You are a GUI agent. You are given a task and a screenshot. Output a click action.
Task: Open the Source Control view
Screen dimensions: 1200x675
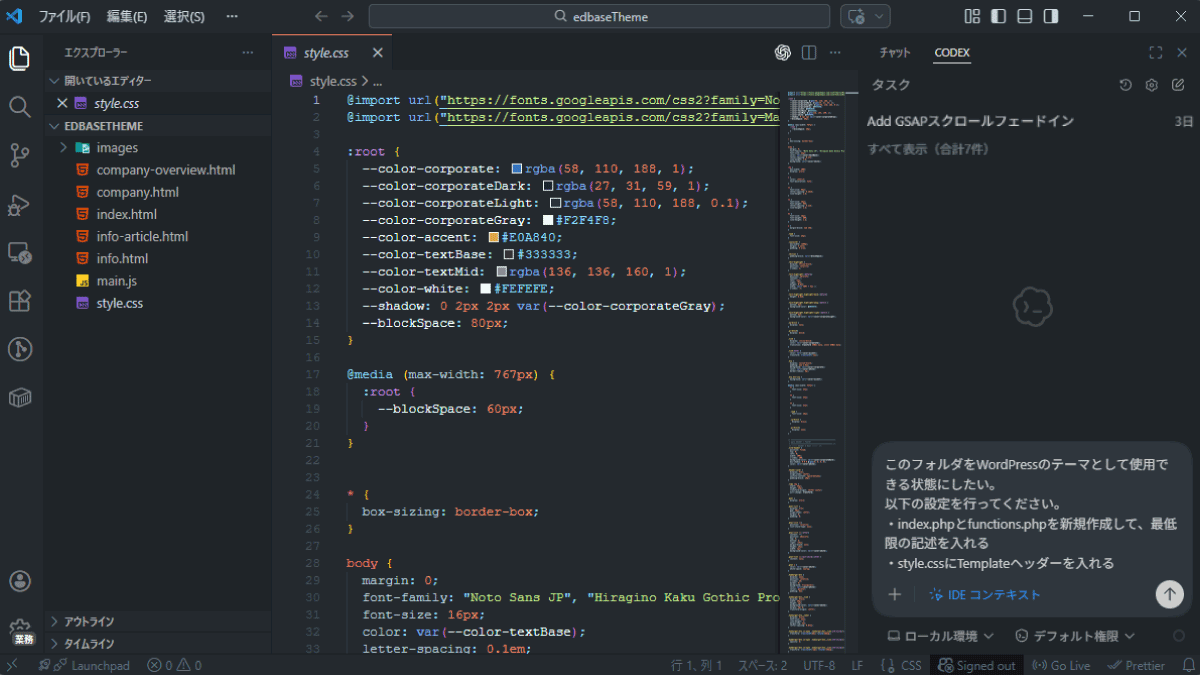19,155
